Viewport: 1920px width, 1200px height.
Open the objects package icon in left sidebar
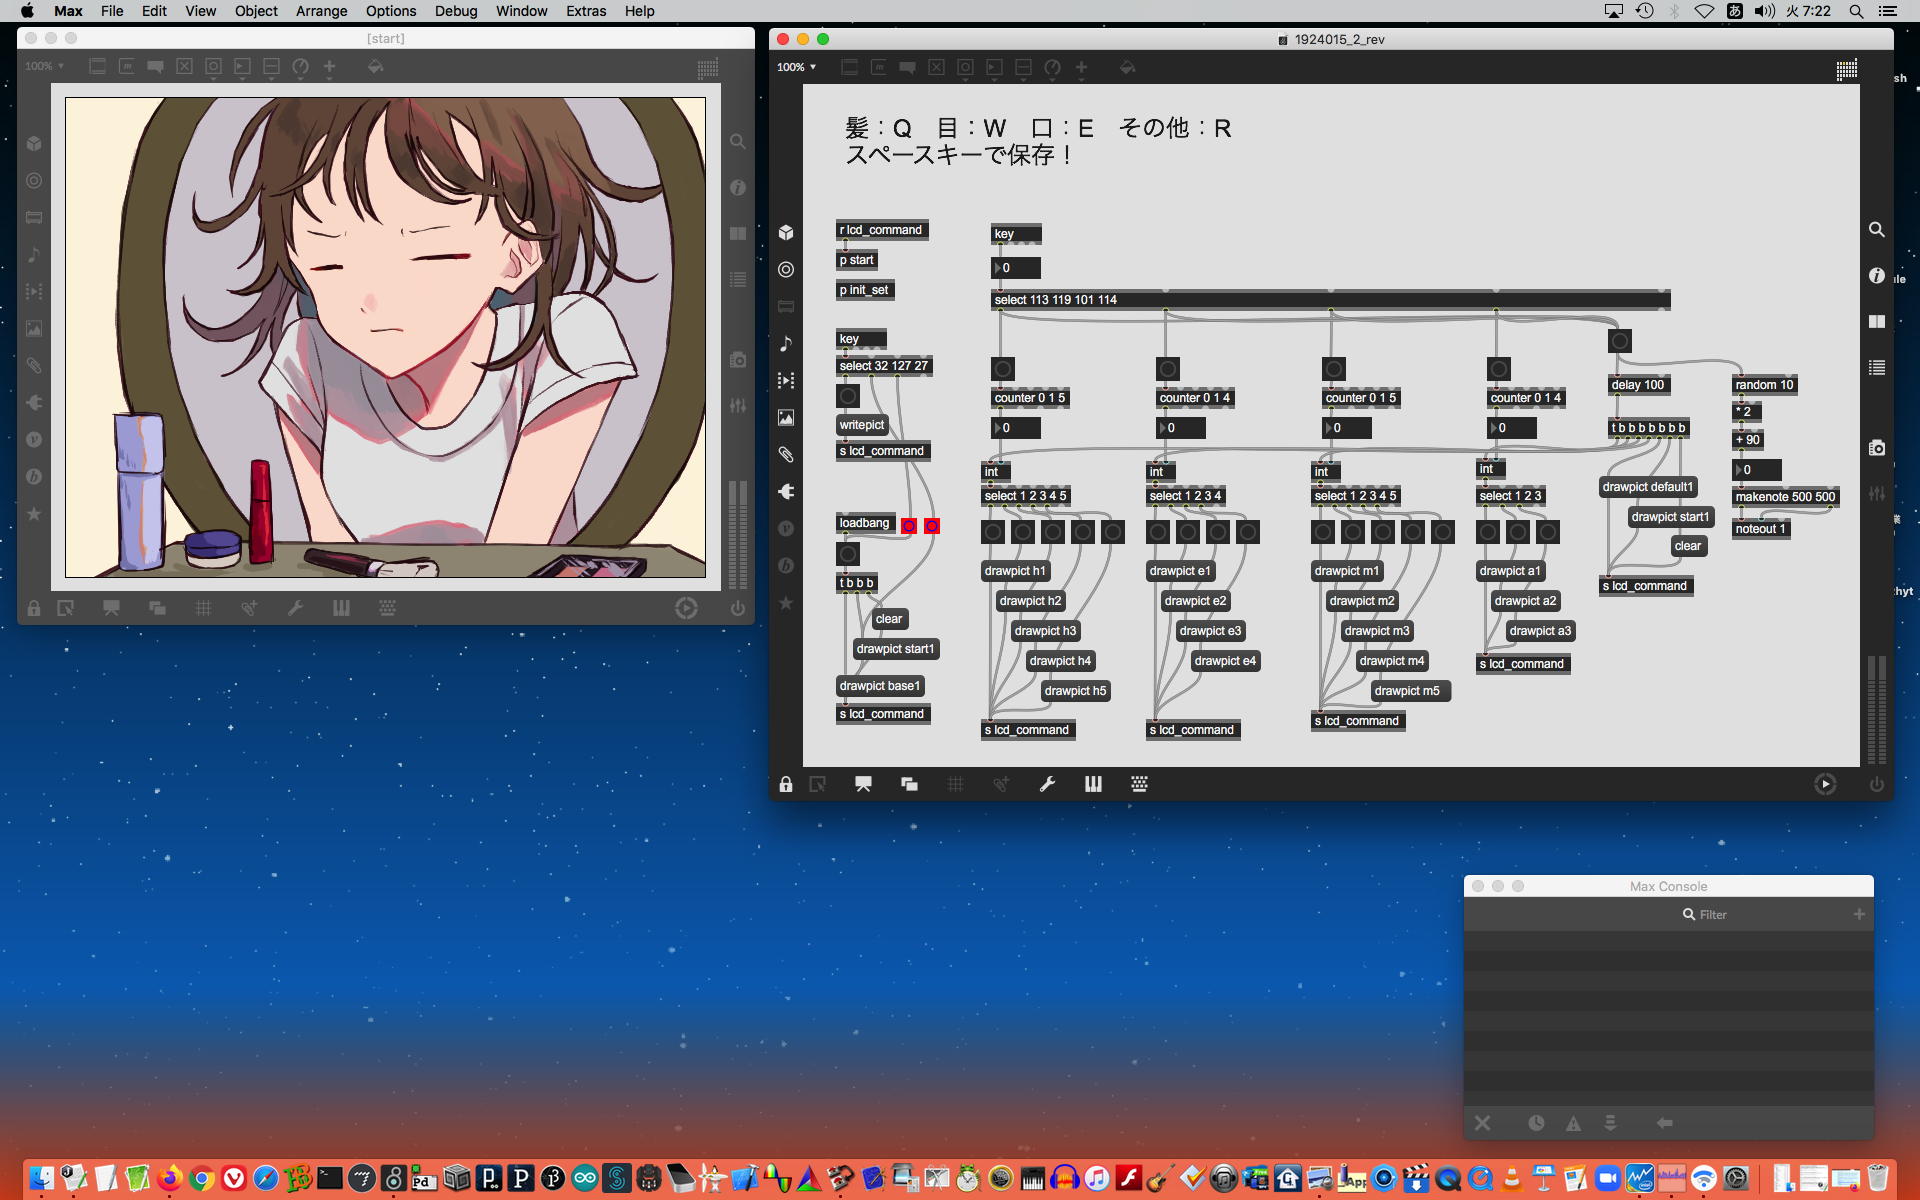786,232
